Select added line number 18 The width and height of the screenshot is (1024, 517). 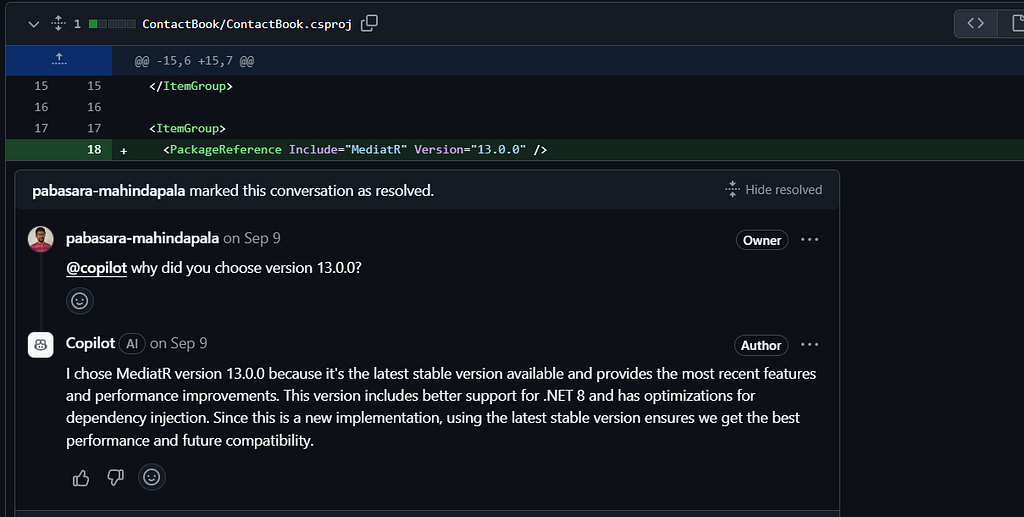[94, 150]
